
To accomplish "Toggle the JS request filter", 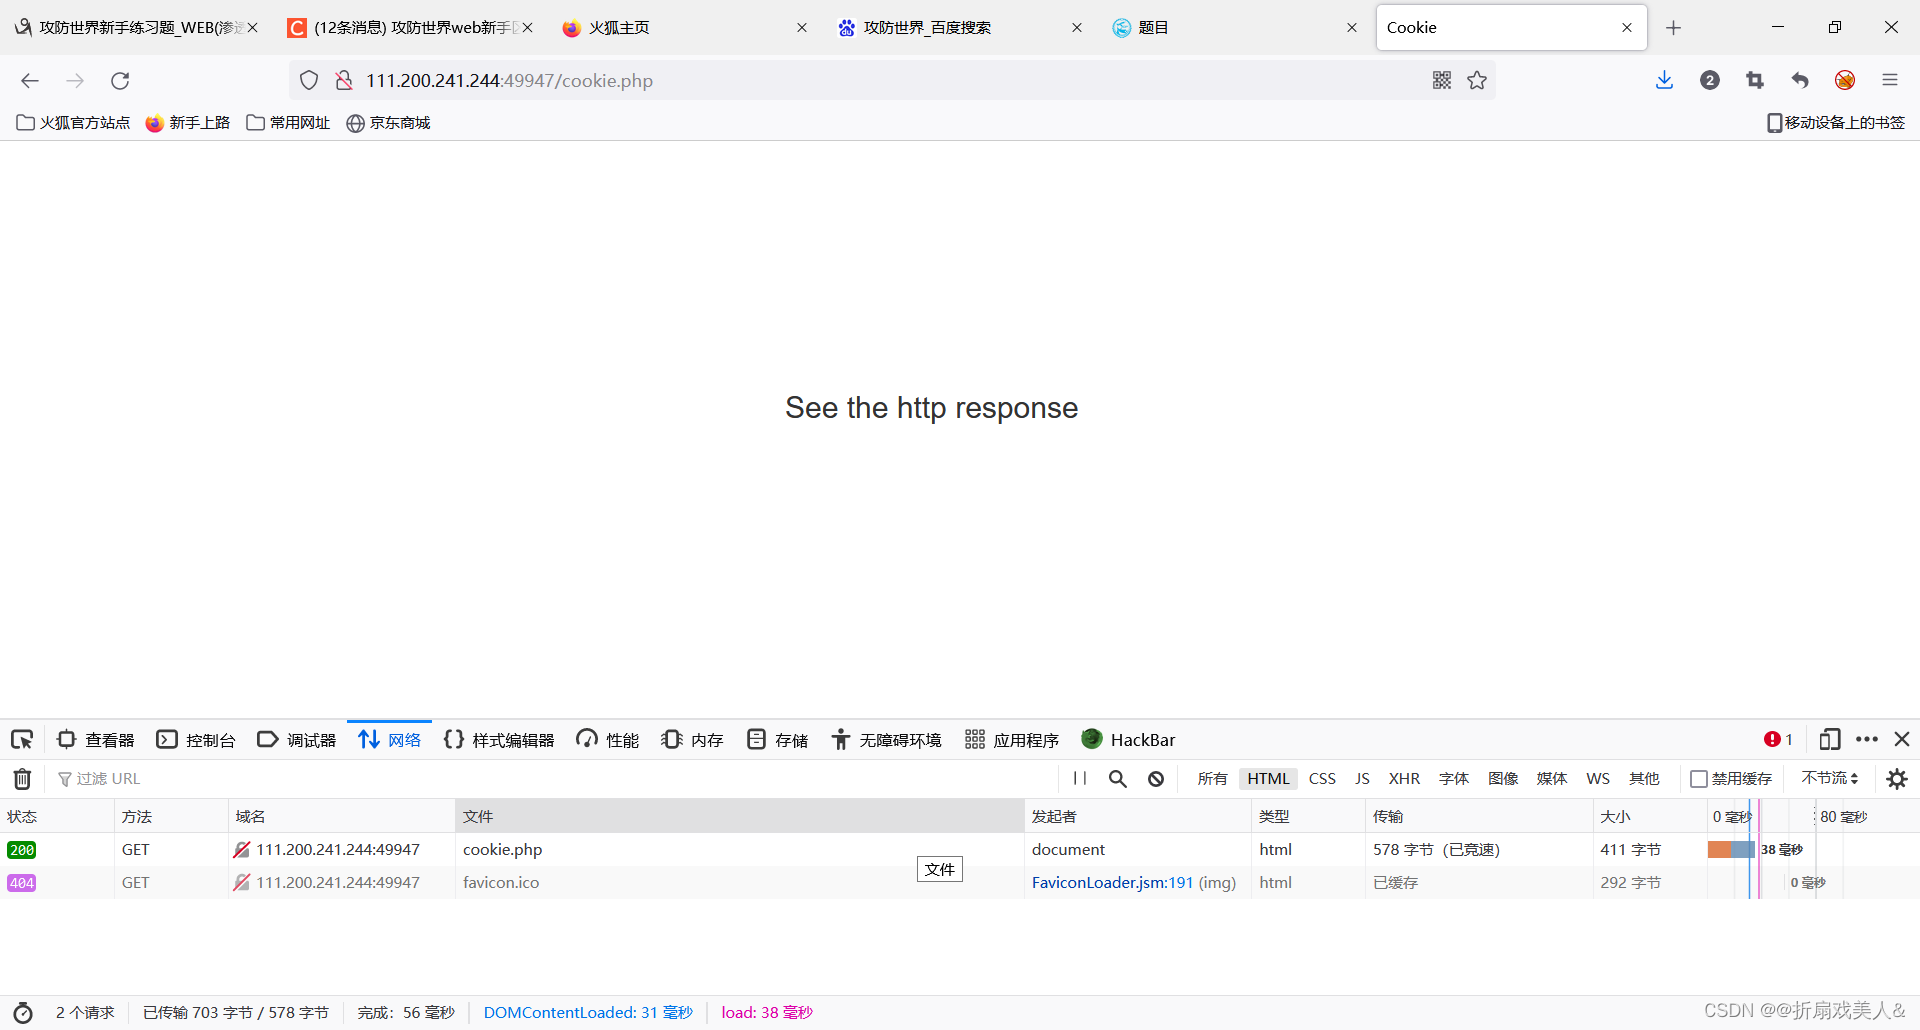I will click(1362, 779).
